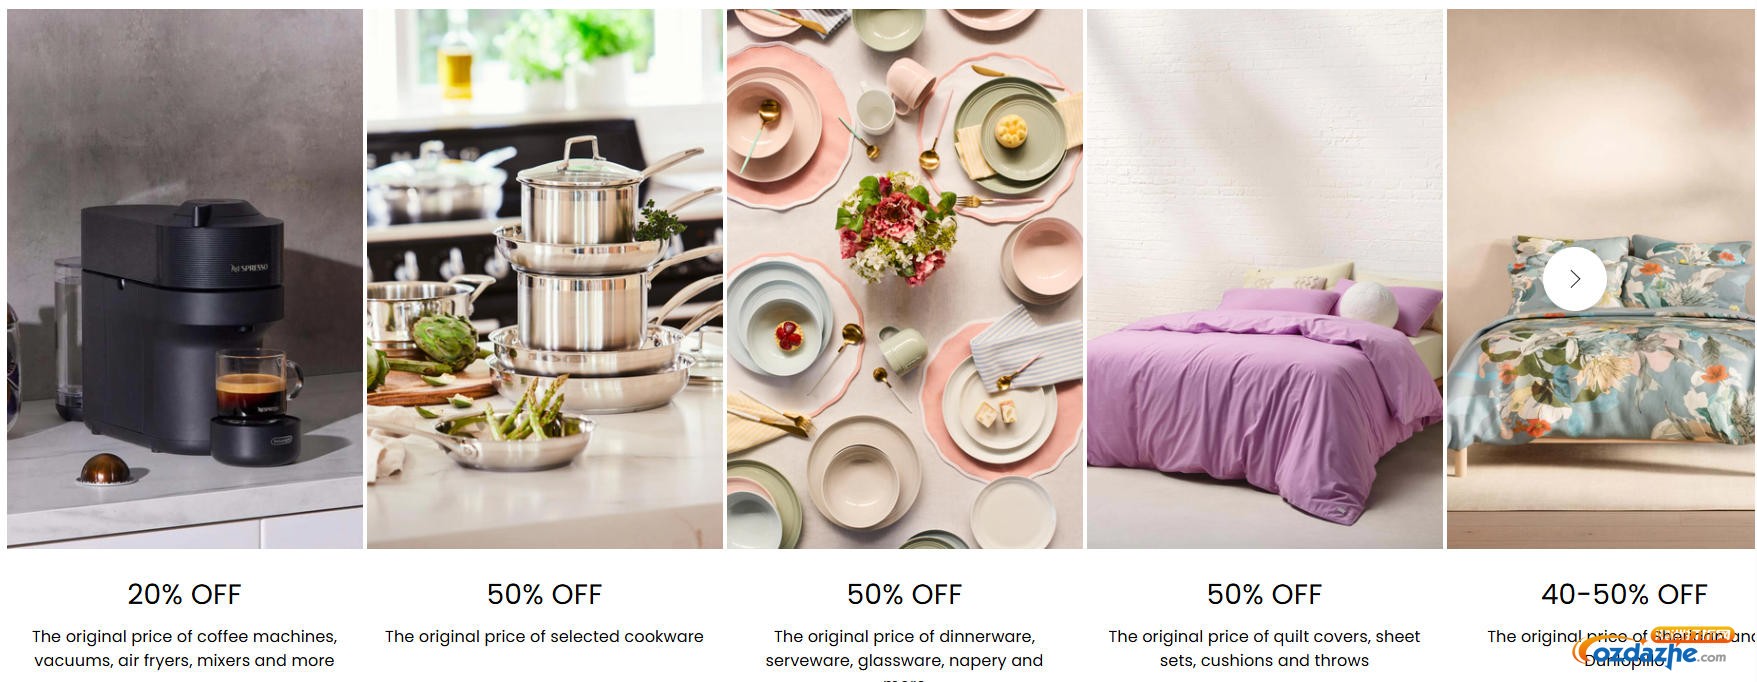Open the pastel dinnerware table image
This screenshot has height=682, width=1757.
point(905,279)
